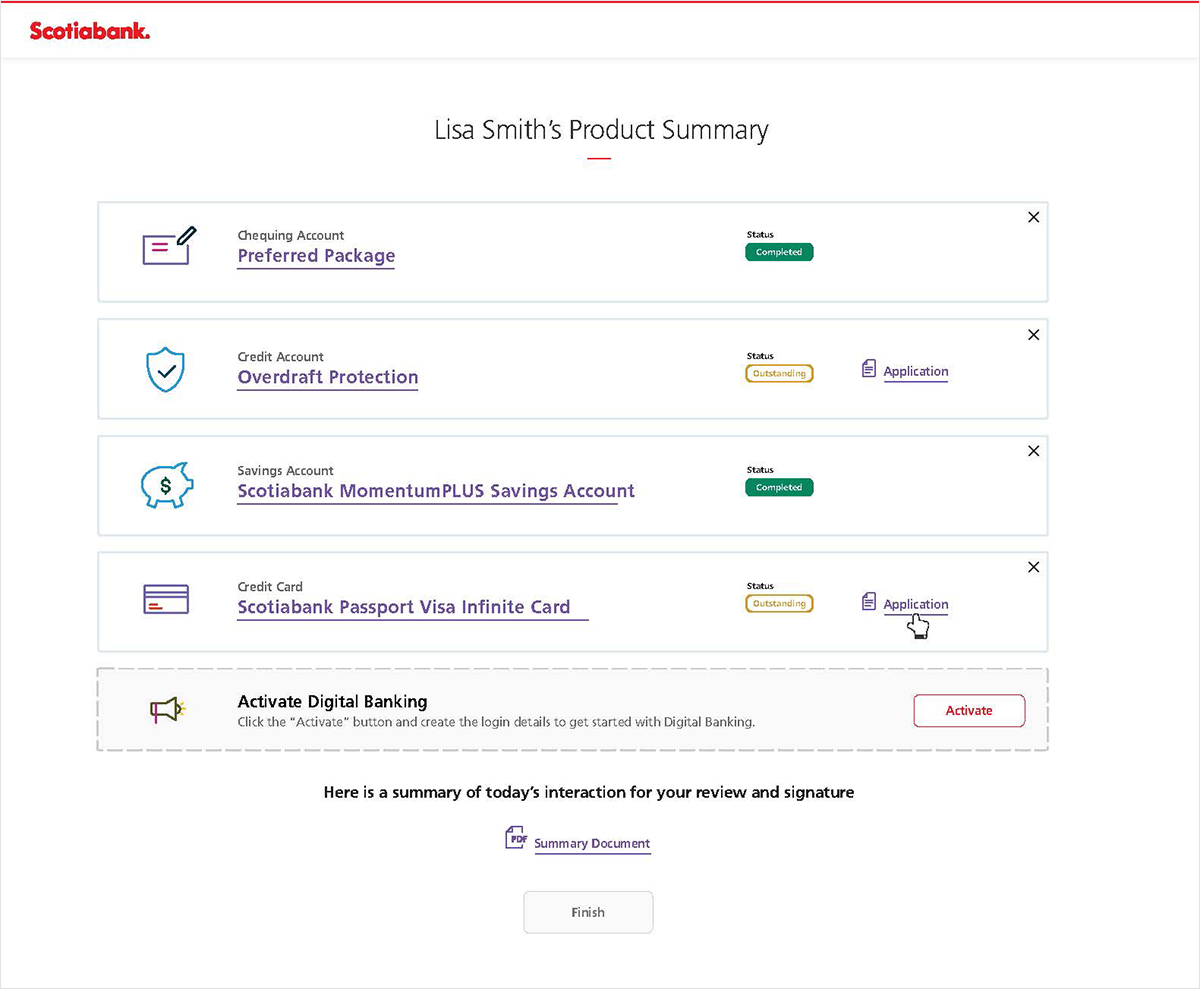This screenshot has width=1200, height=989.
Task: Remove the Preferred Package card with X
Action: tap(1034, 217)
